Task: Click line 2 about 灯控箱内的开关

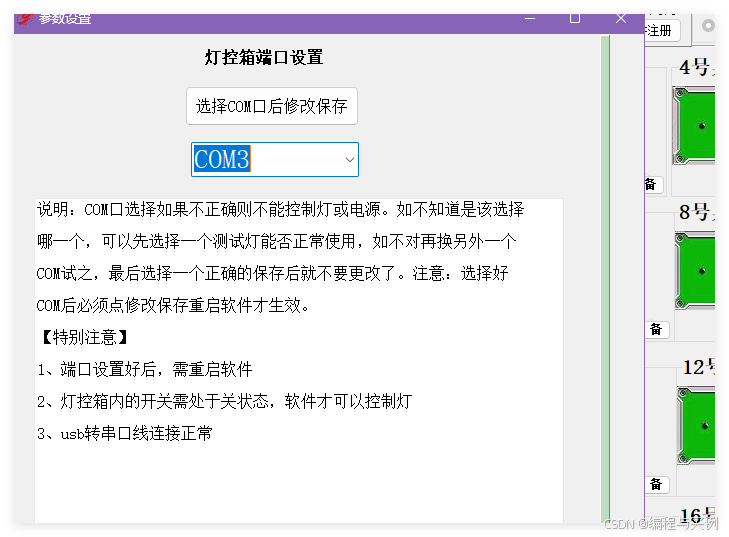Action: [x=225, y=401]
